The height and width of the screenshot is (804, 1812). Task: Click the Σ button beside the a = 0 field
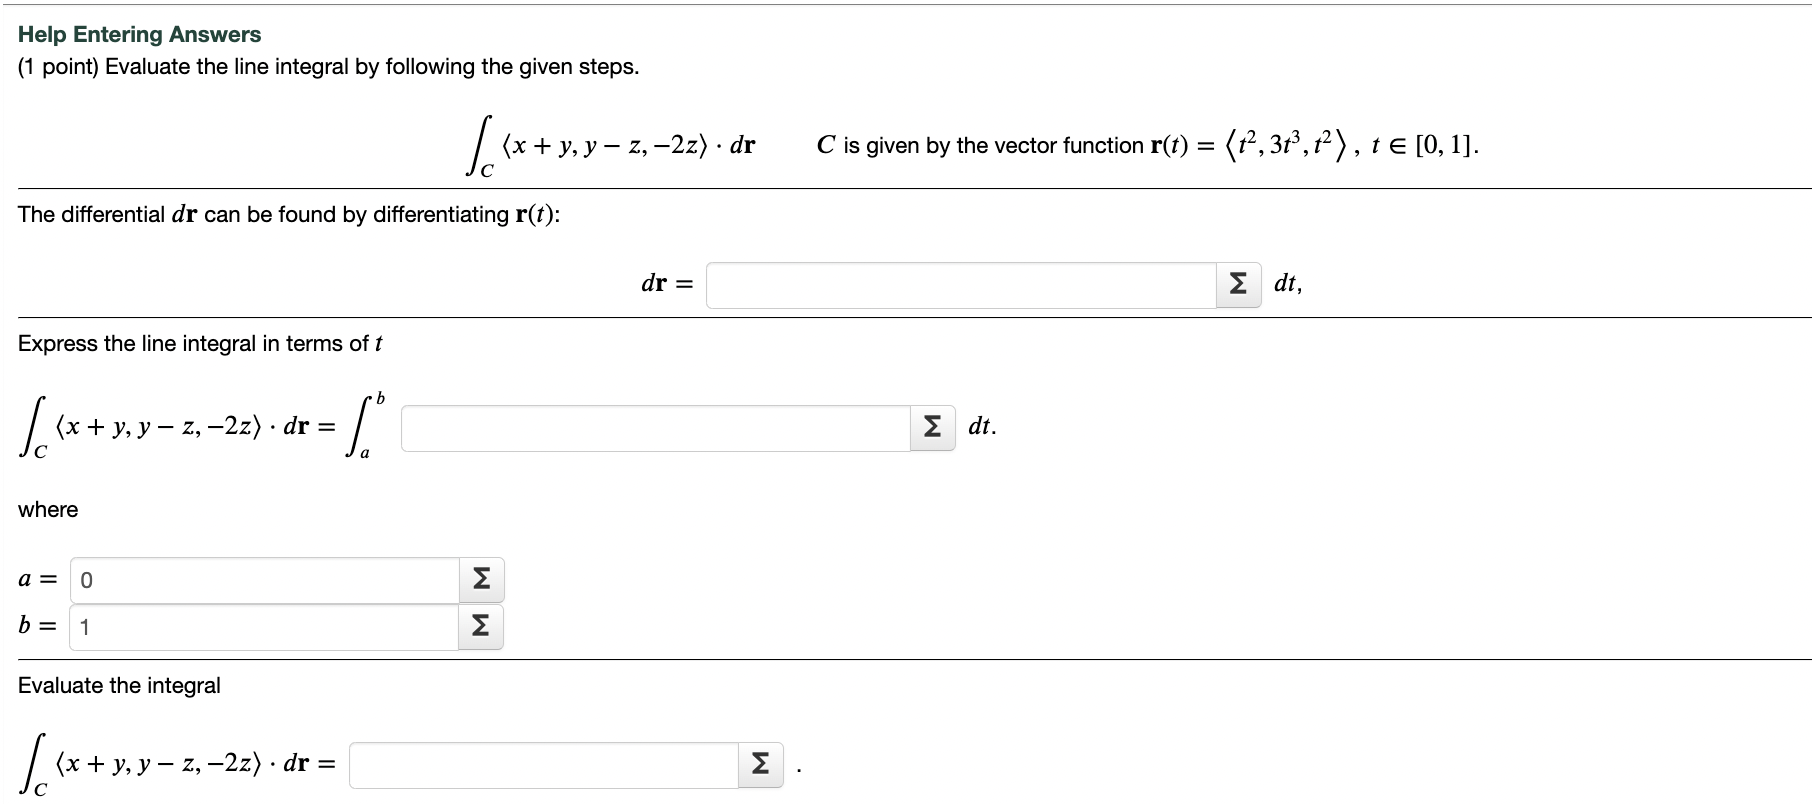(x=481, y=578)
